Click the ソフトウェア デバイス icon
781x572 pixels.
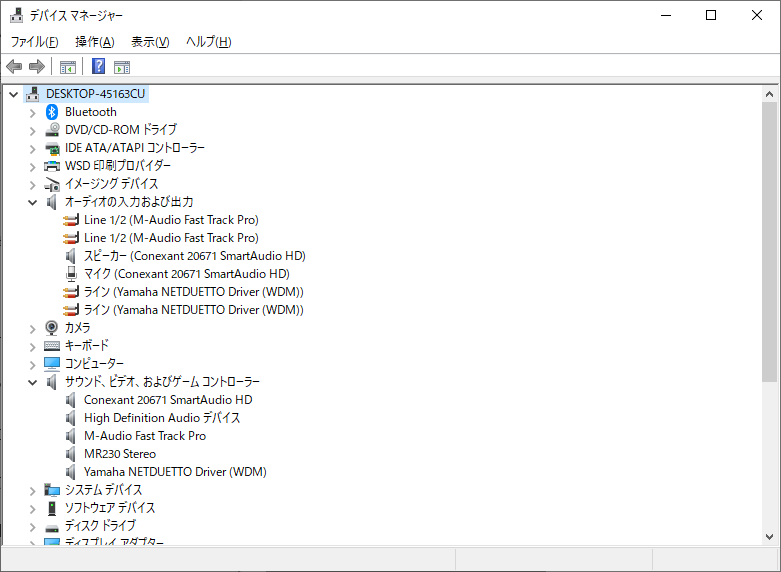(x=52, y=508)
